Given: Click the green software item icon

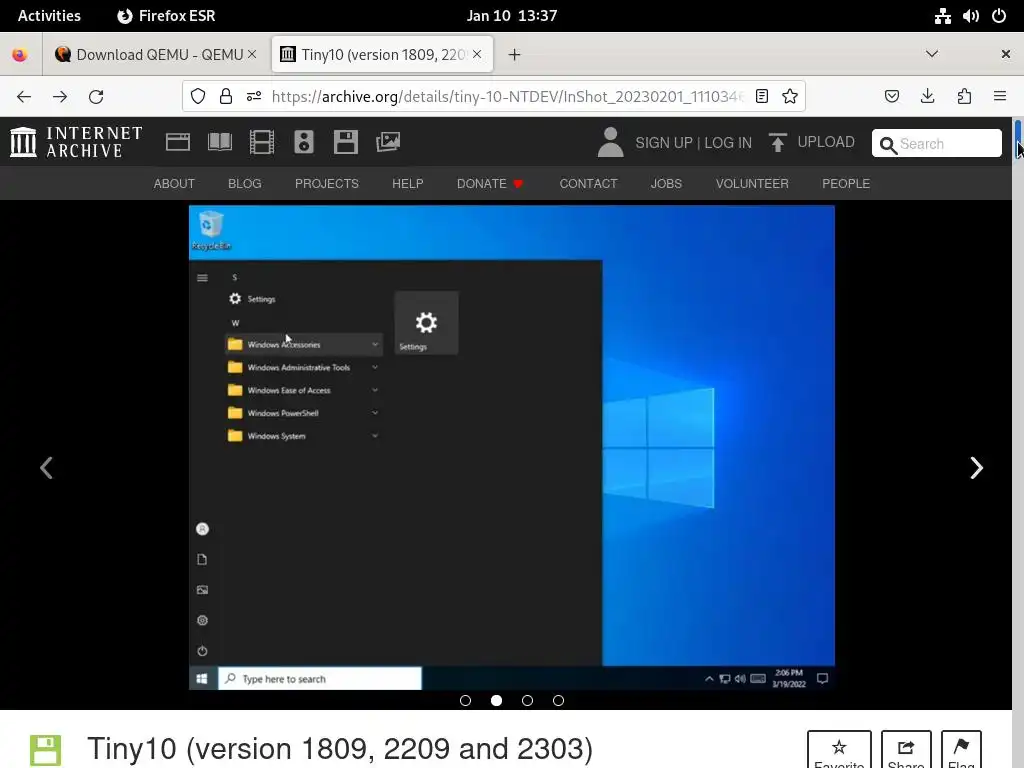Looking at the screenshot, I should (x=45, y=750).
